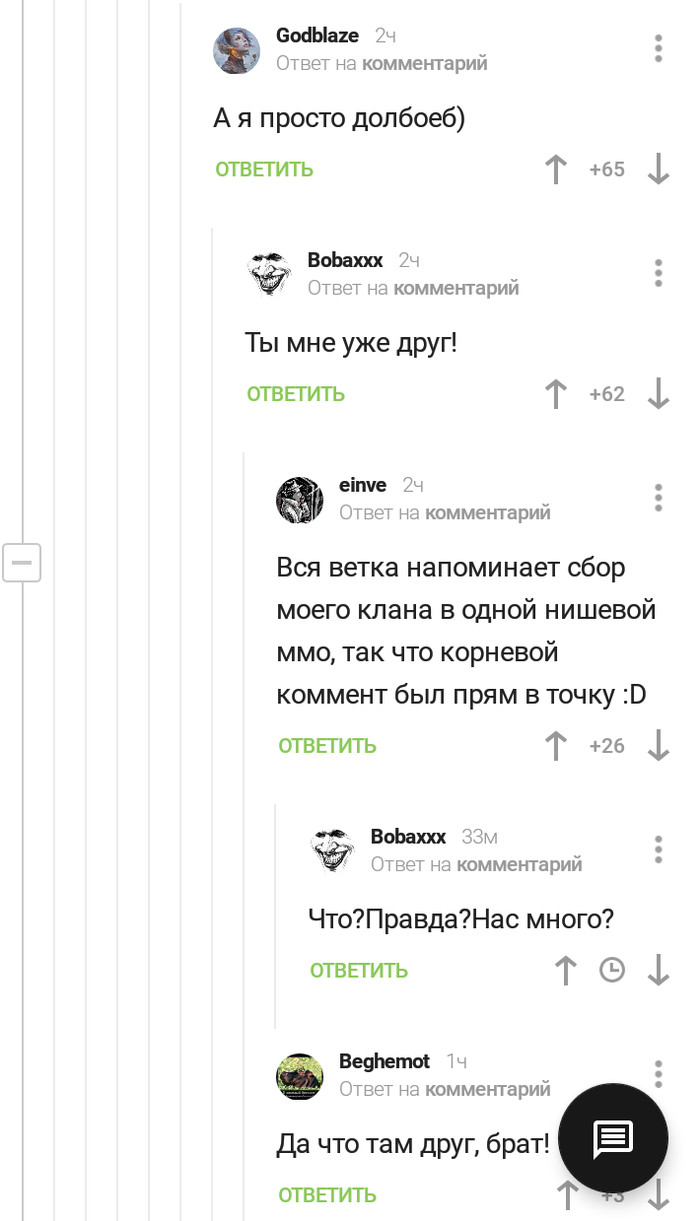The image size is (700, 1221).
Task: Open options menu for the "Что?Правда?Нас много?" comment
Action: pos(658,849)
